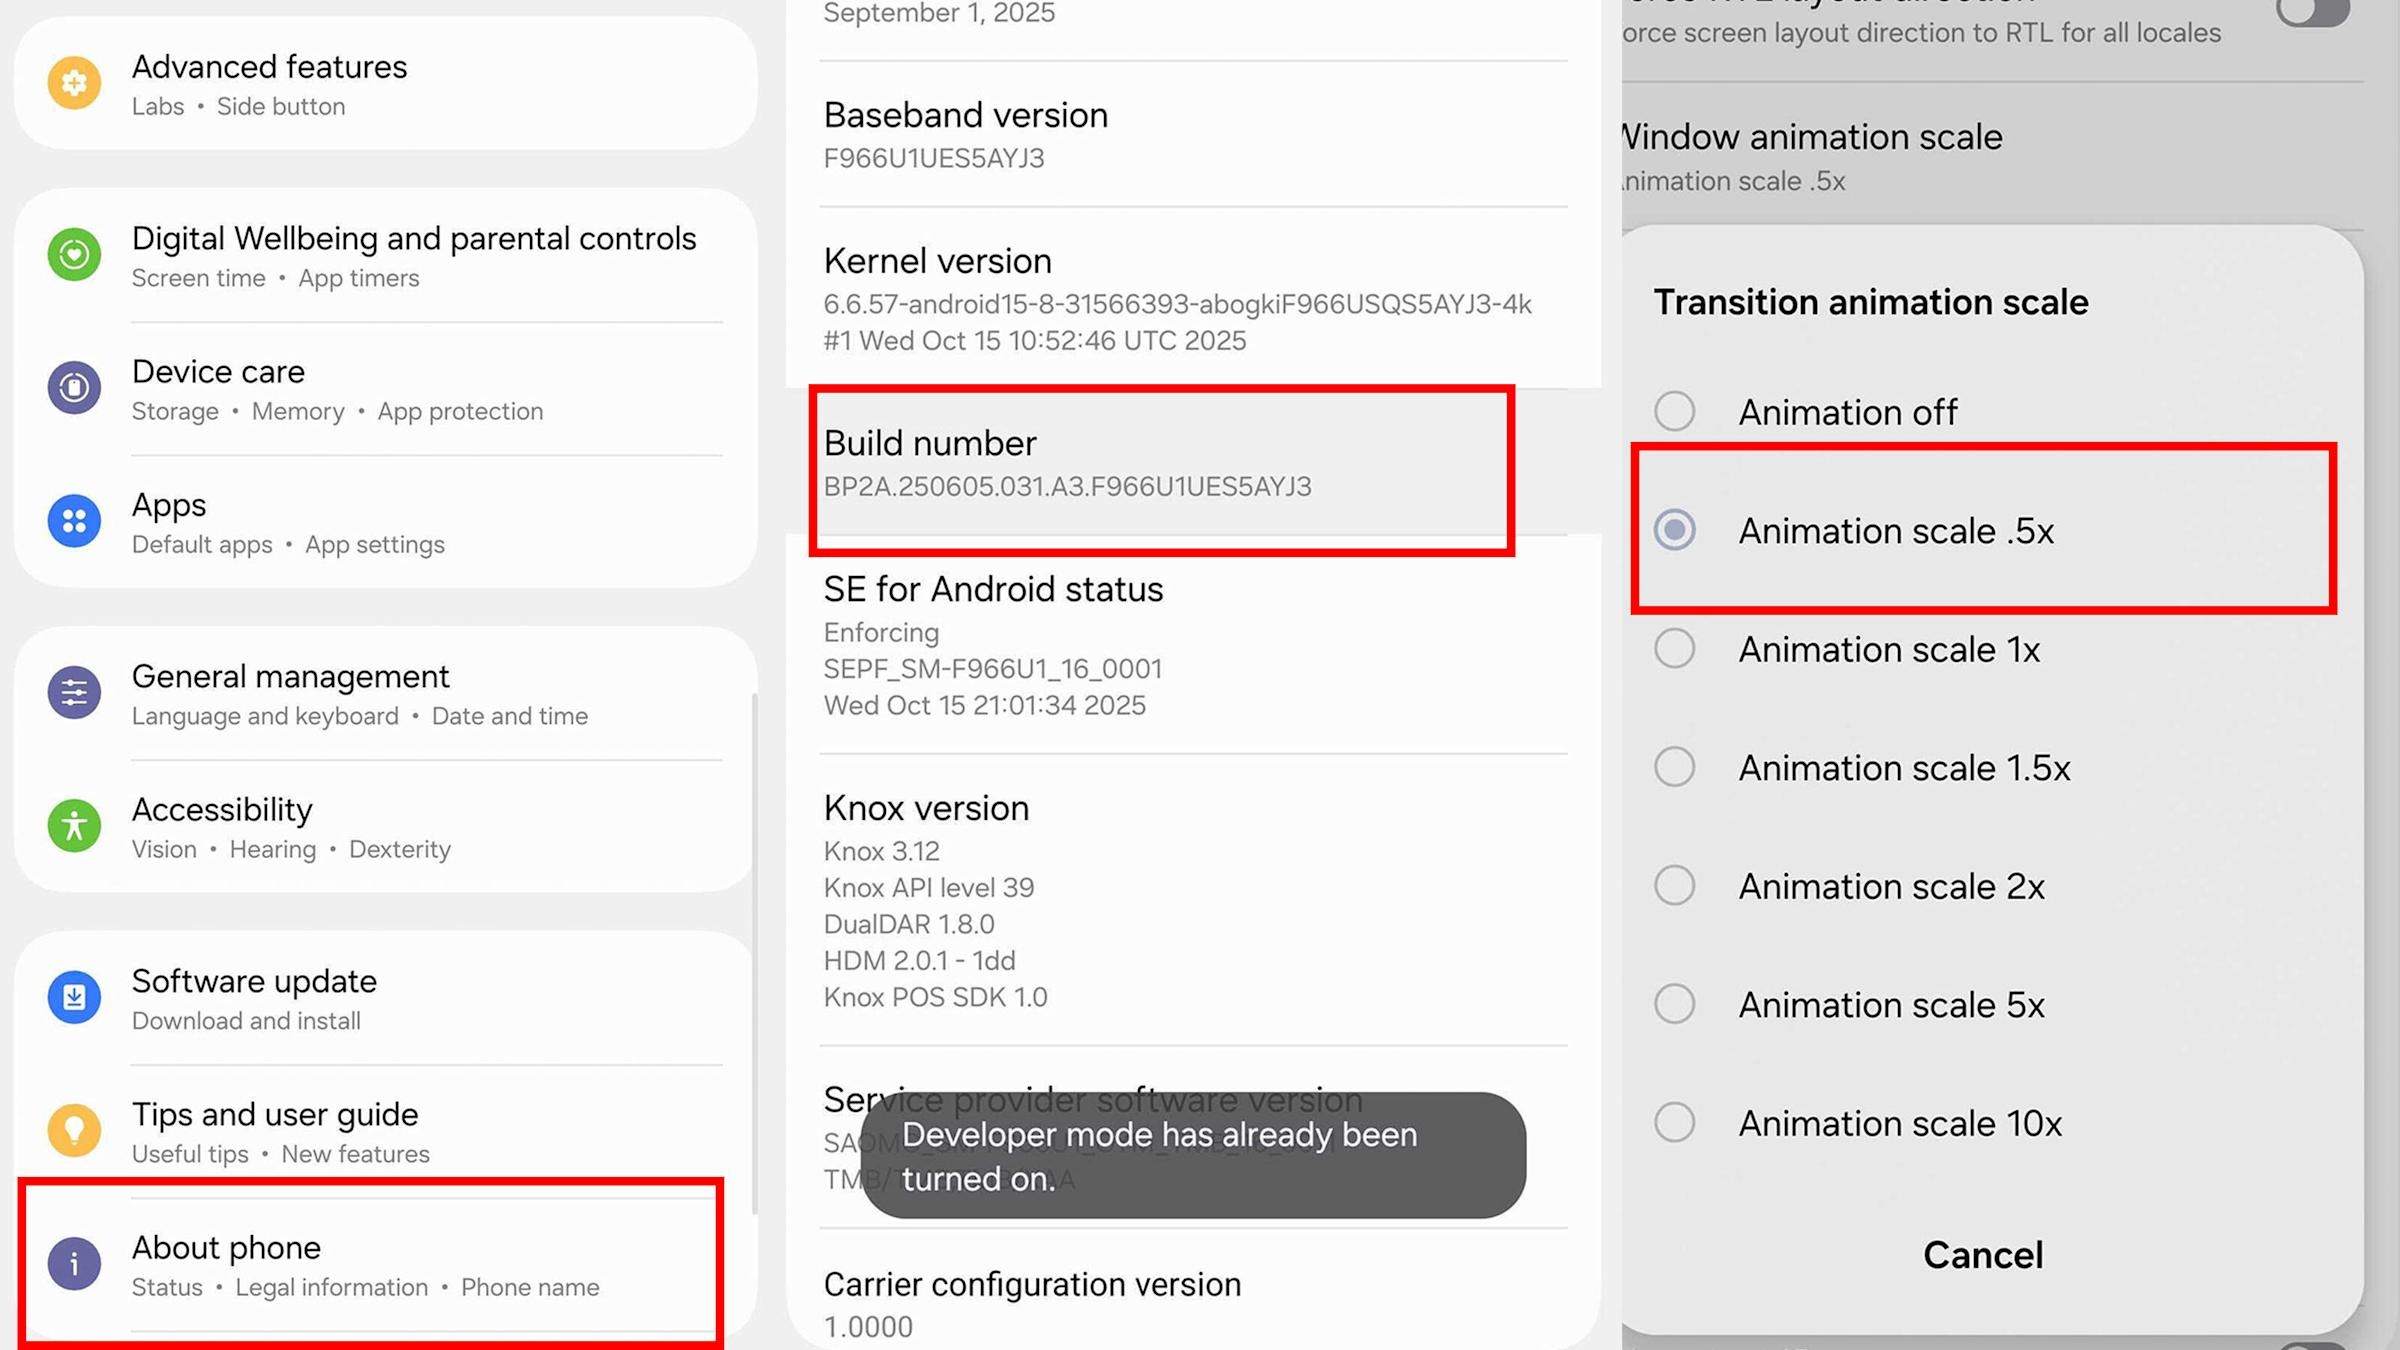
Task: Click the Digital Wellbeing heart icon
Action: (x=74, y=255)
